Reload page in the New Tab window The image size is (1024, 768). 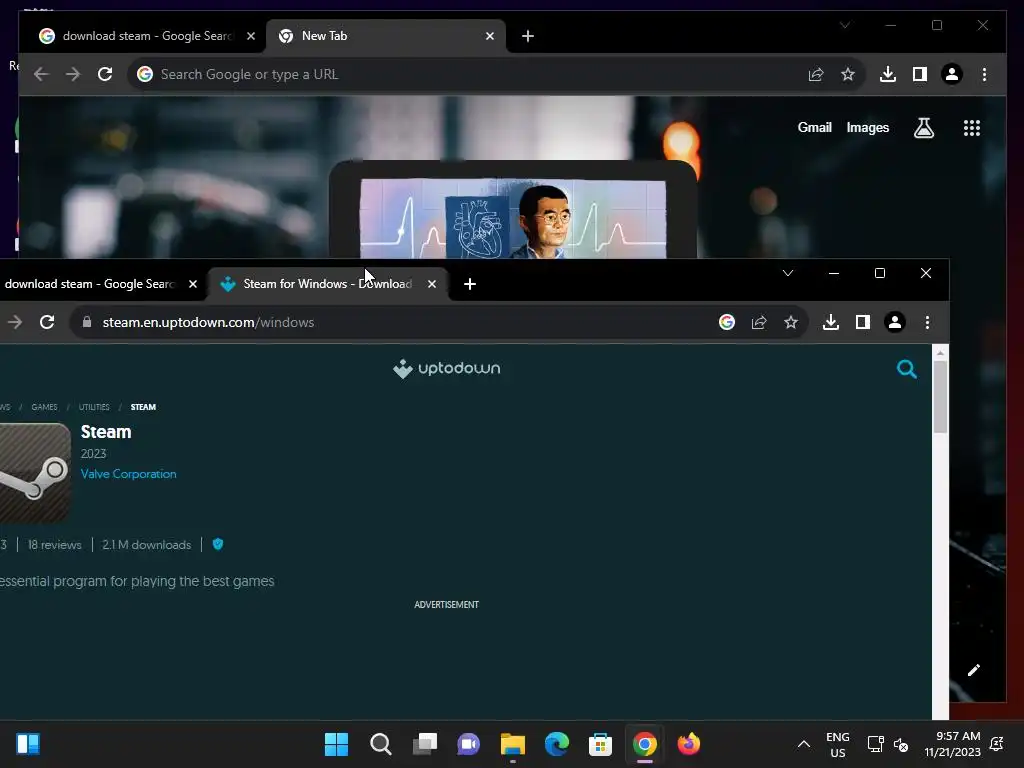click(104, 74)
